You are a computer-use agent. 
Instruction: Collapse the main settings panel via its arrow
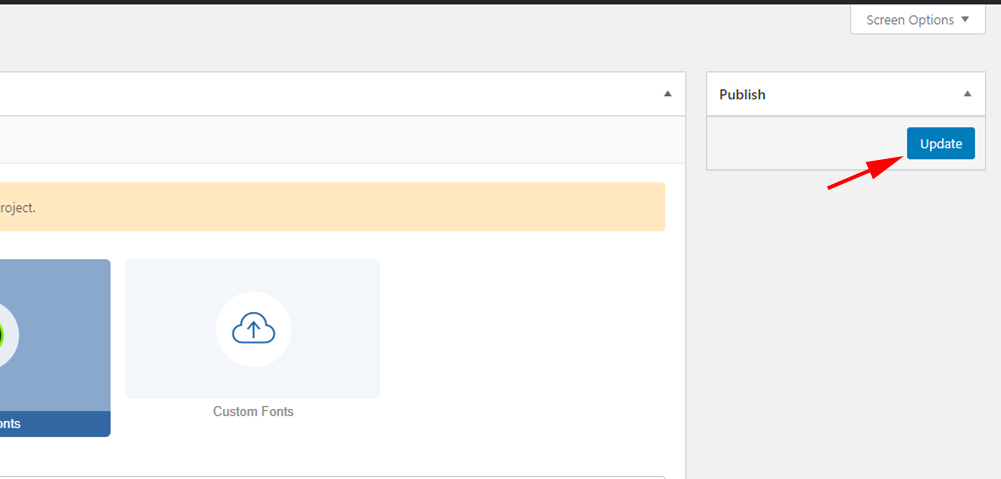point(668,94)
